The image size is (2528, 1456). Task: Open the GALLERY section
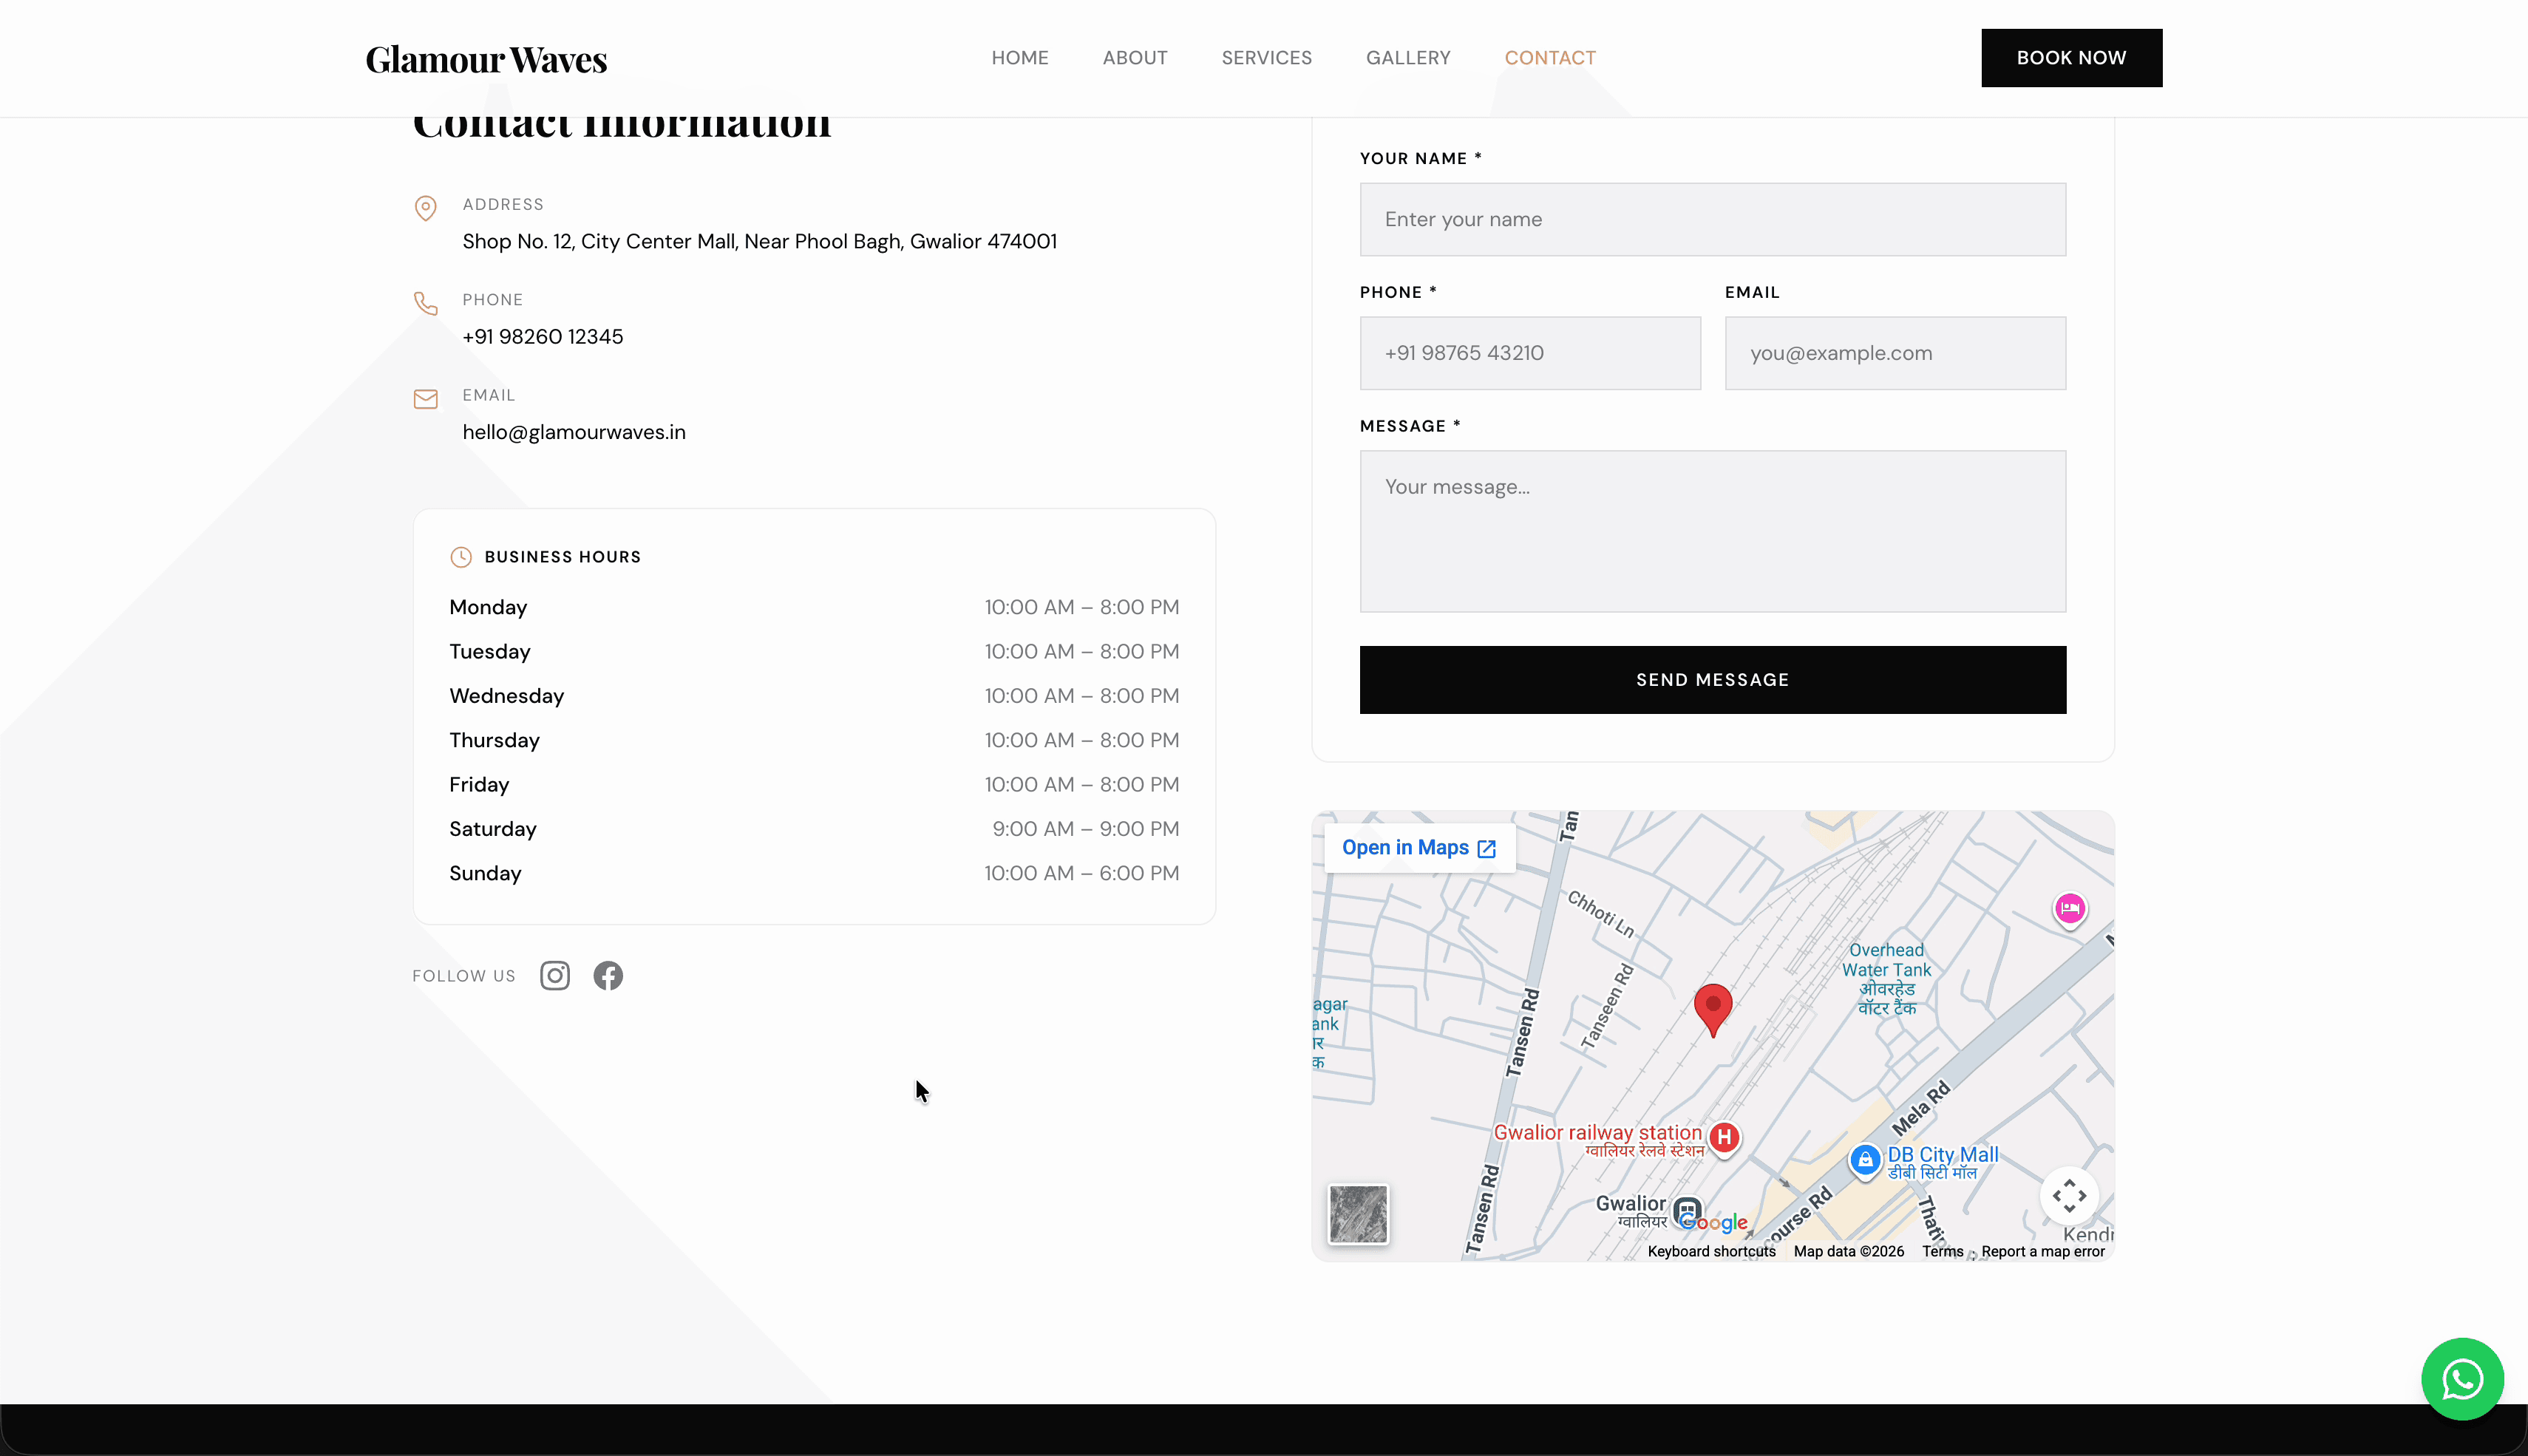[1408, 57]
